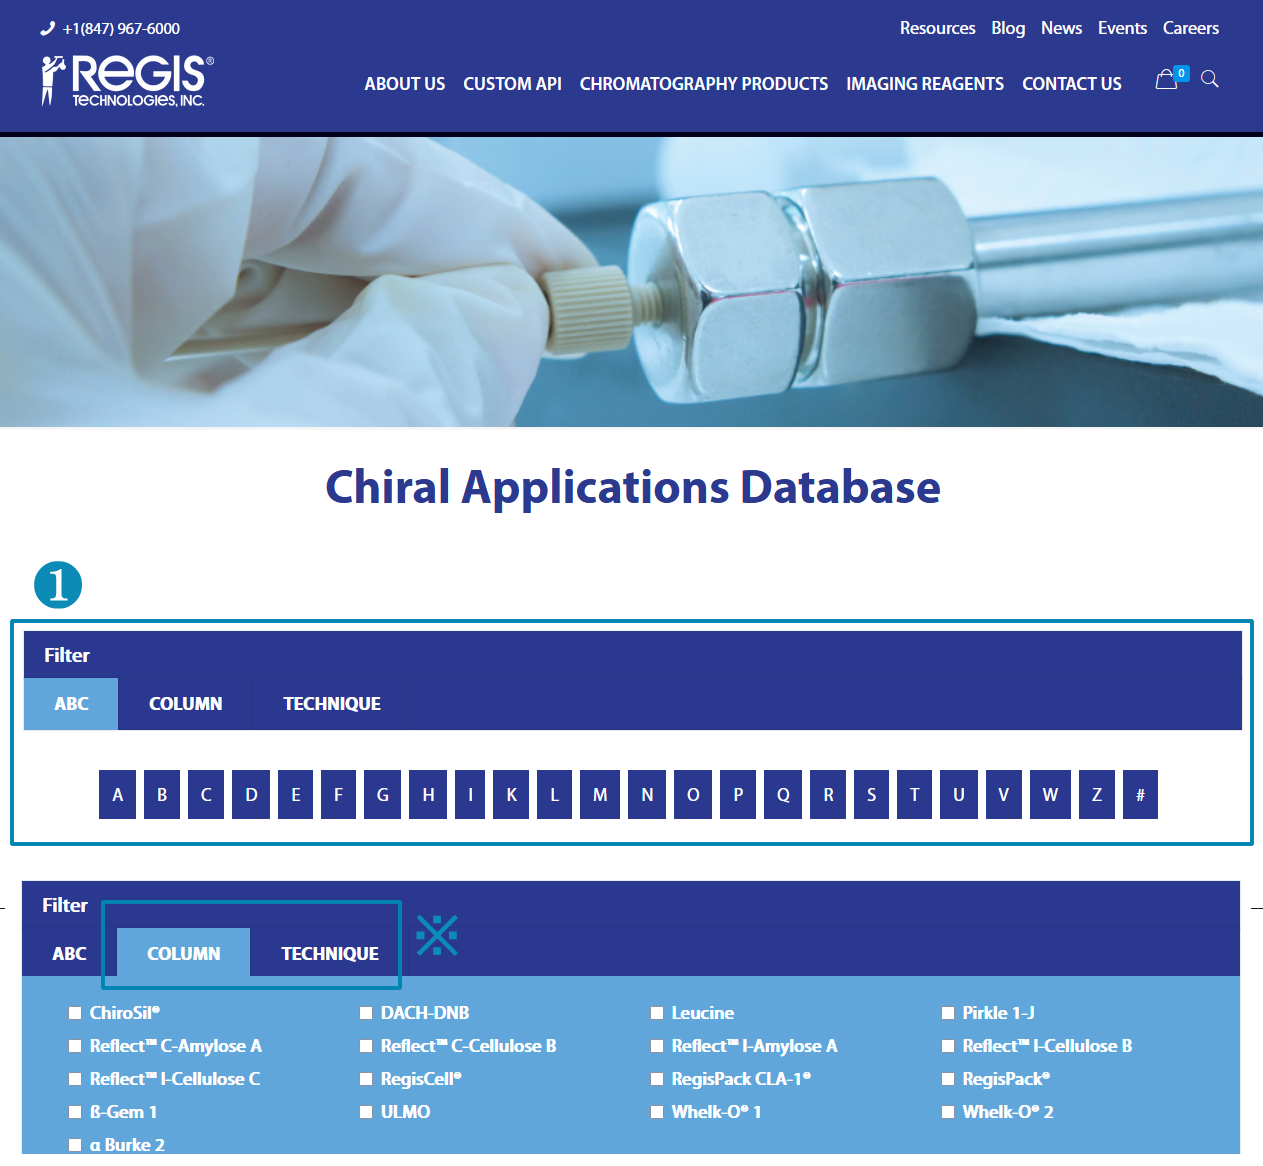
Task: Select letter R in the alphabet filter
Action: [828, 795]
